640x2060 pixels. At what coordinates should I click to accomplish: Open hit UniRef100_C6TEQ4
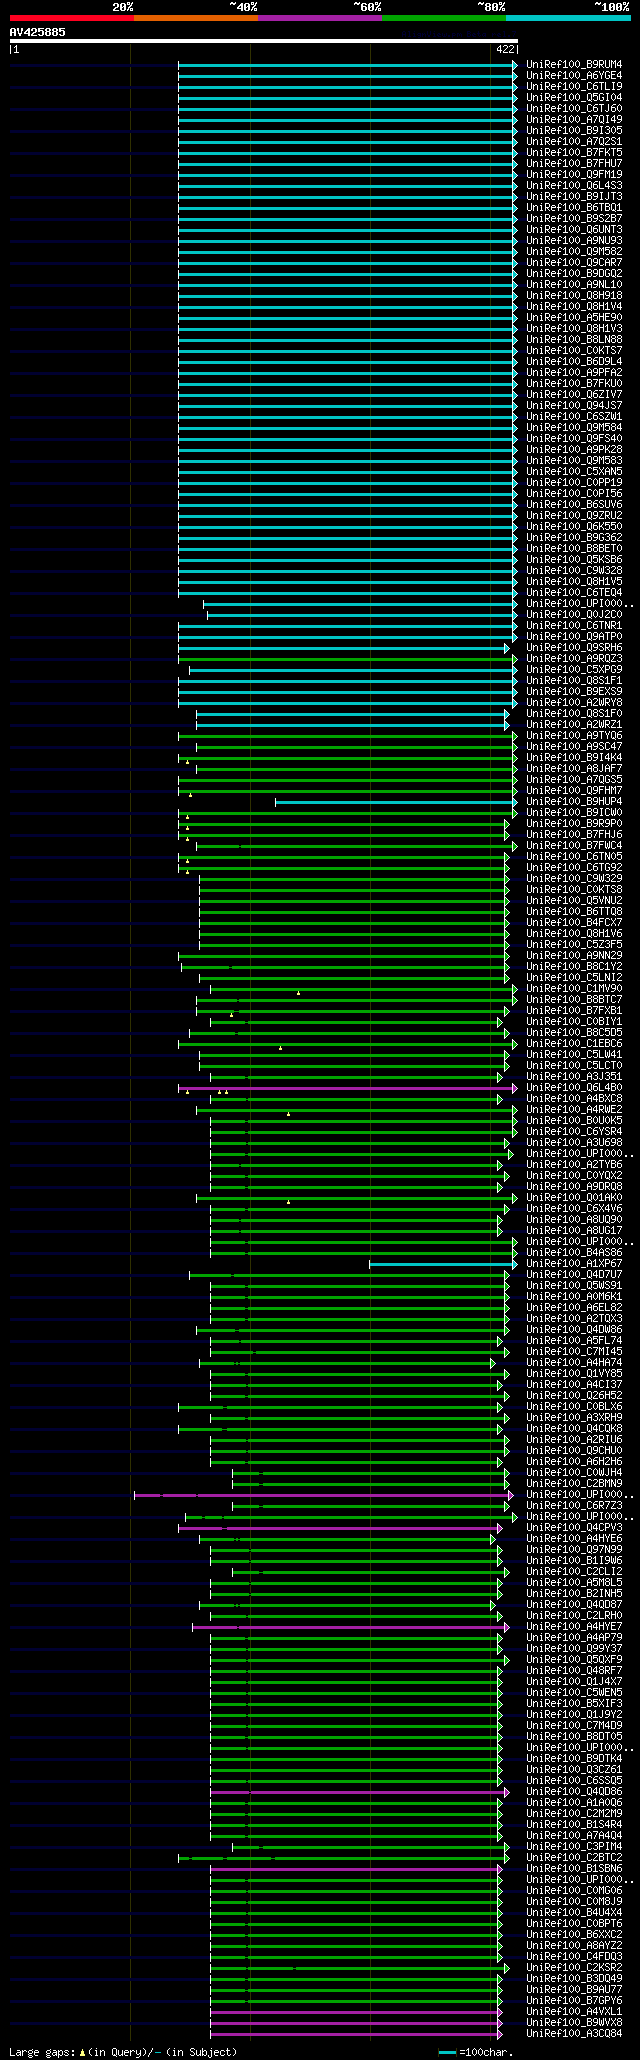point(574,593)
